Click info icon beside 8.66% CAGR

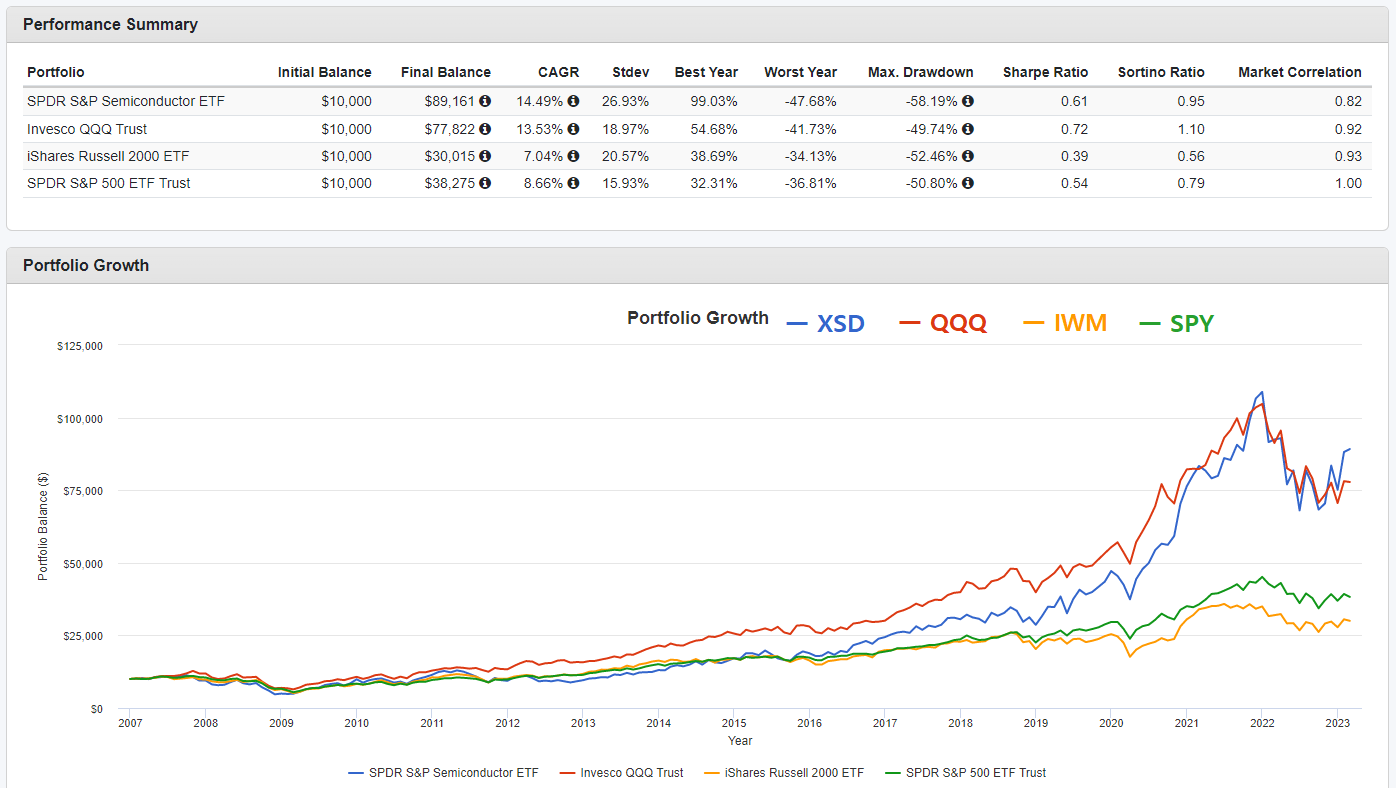point(573,183)
